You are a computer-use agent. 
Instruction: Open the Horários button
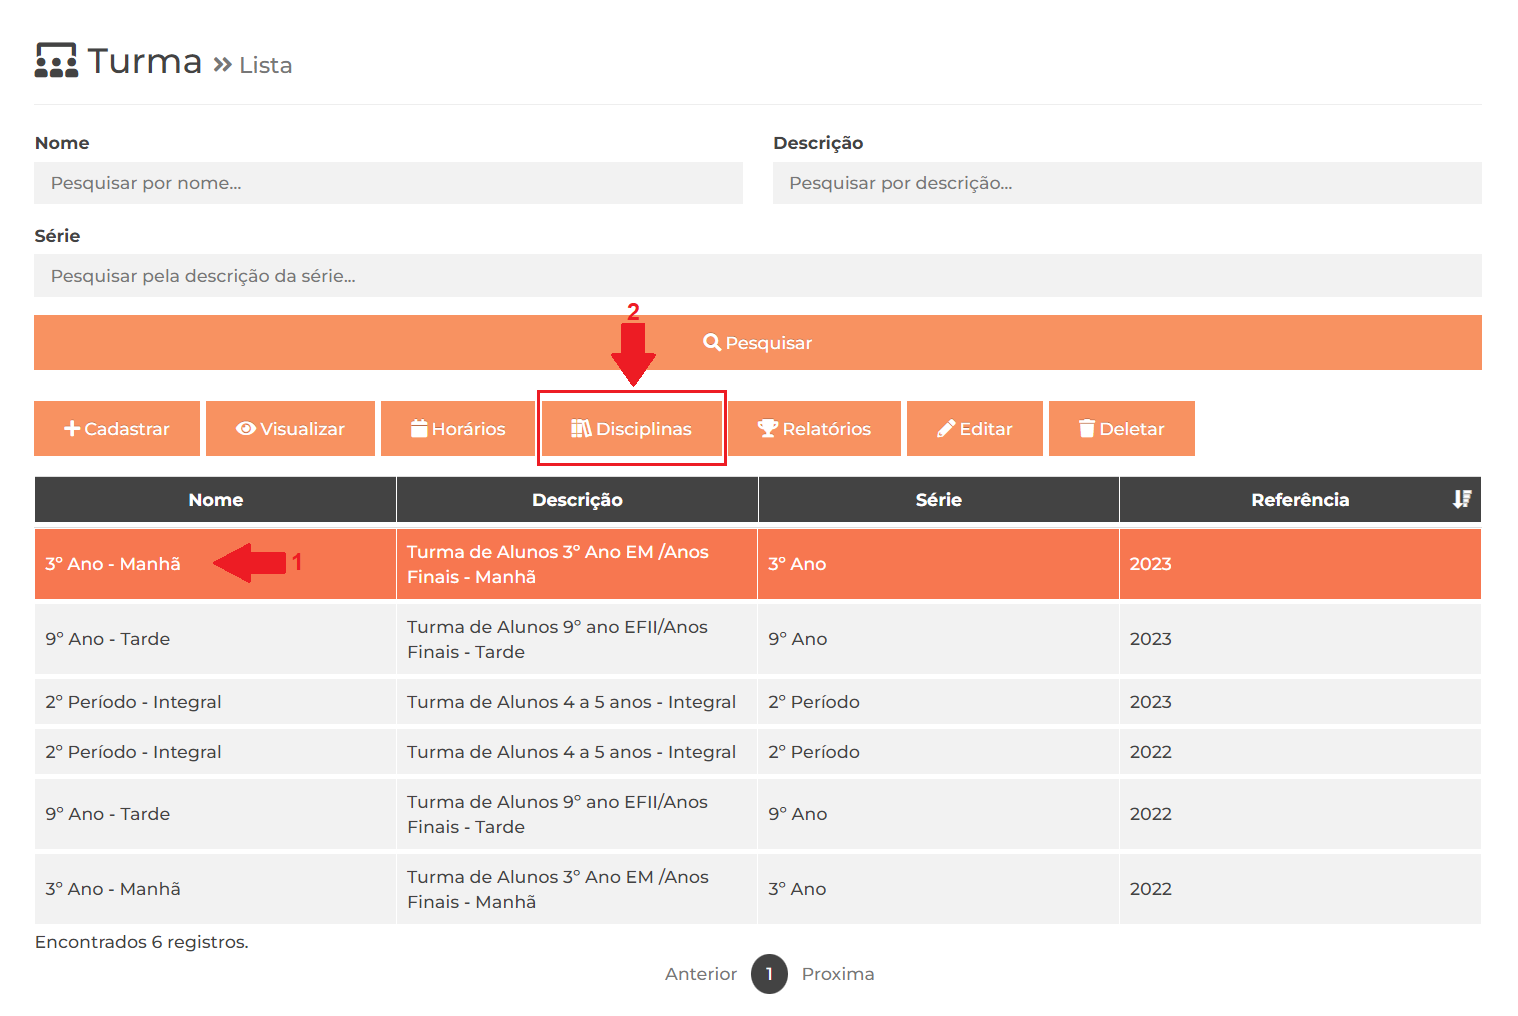(x=458, y=428)
